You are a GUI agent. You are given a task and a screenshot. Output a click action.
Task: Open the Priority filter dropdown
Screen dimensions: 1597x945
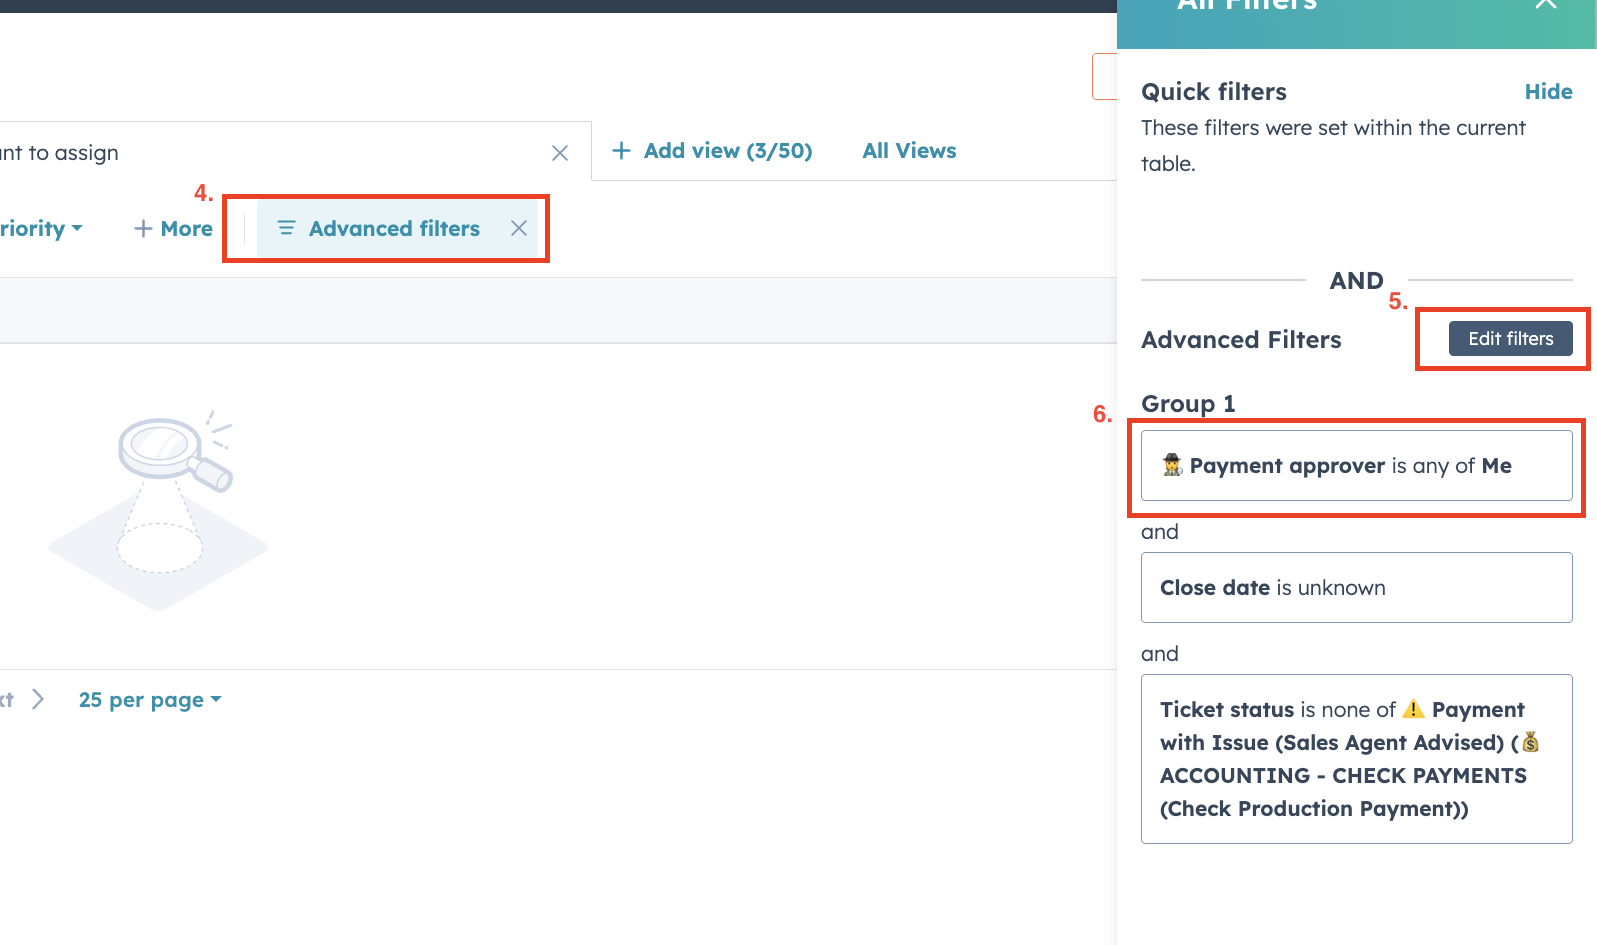[40, 229]
